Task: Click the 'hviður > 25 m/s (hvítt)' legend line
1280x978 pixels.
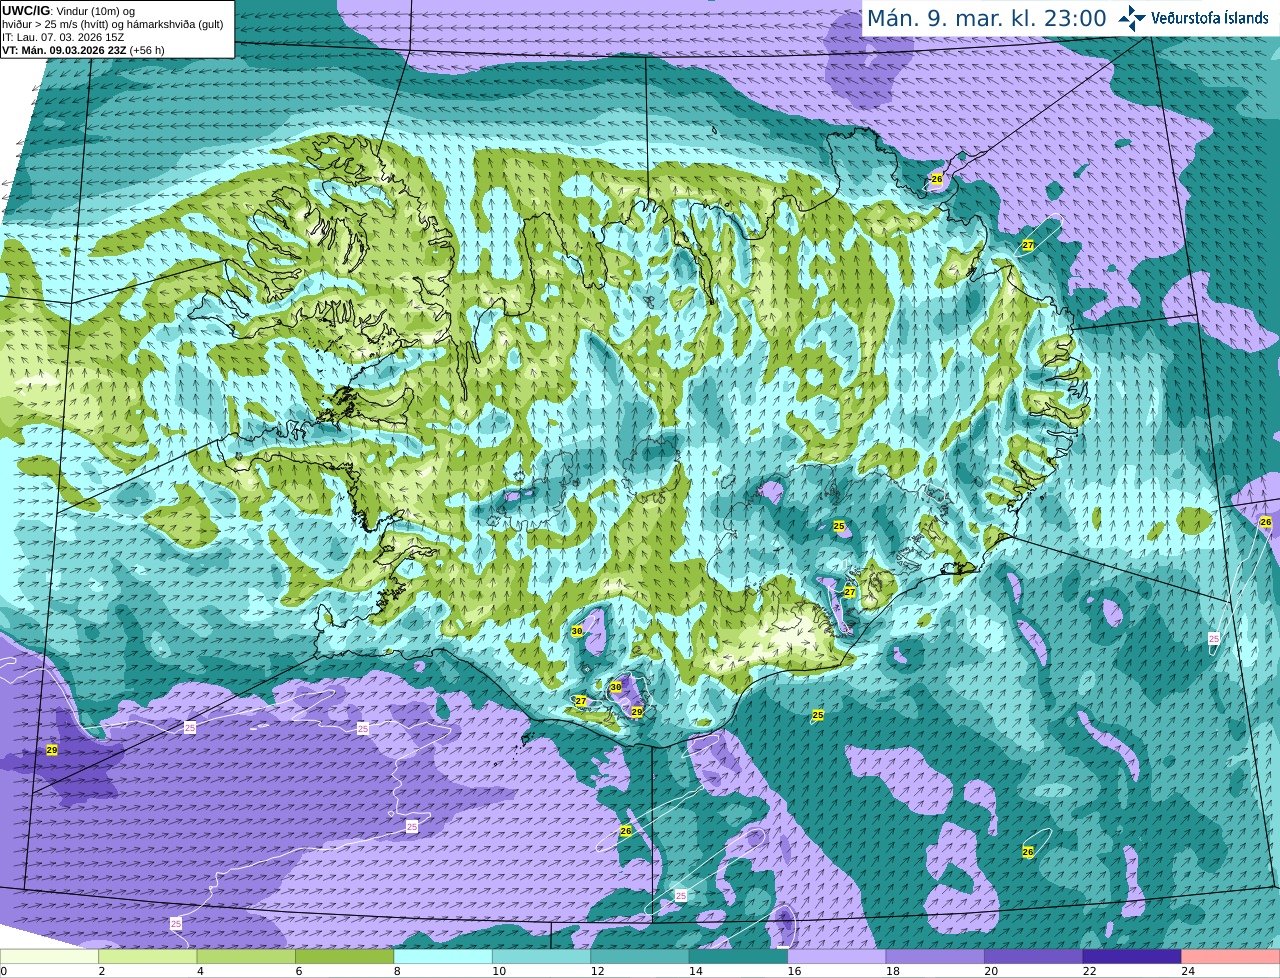Action: pos(113,24)
